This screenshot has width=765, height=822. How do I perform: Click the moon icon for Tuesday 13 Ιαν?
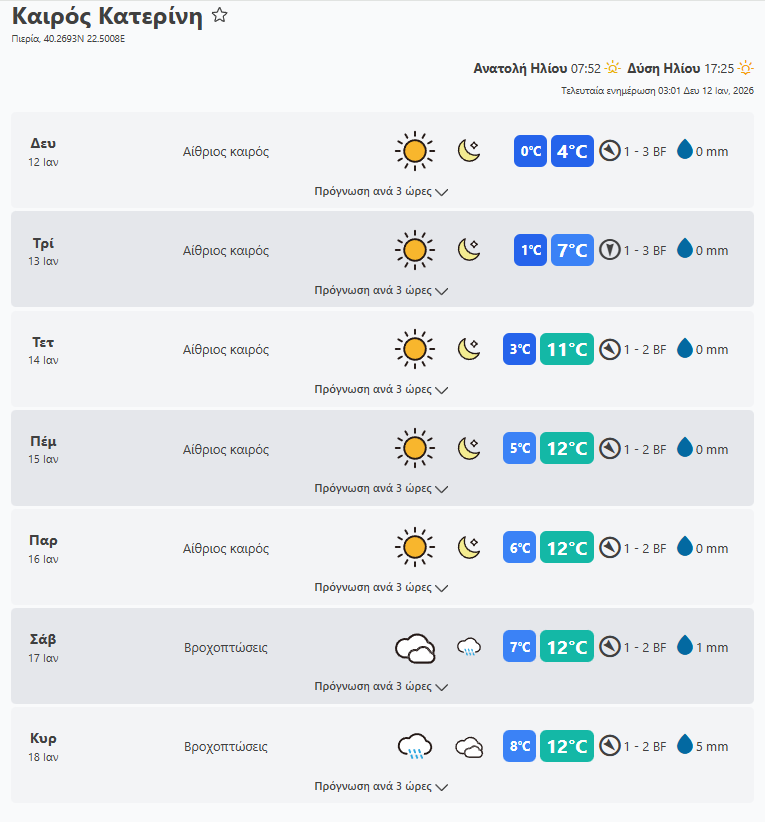click(469, 250)
